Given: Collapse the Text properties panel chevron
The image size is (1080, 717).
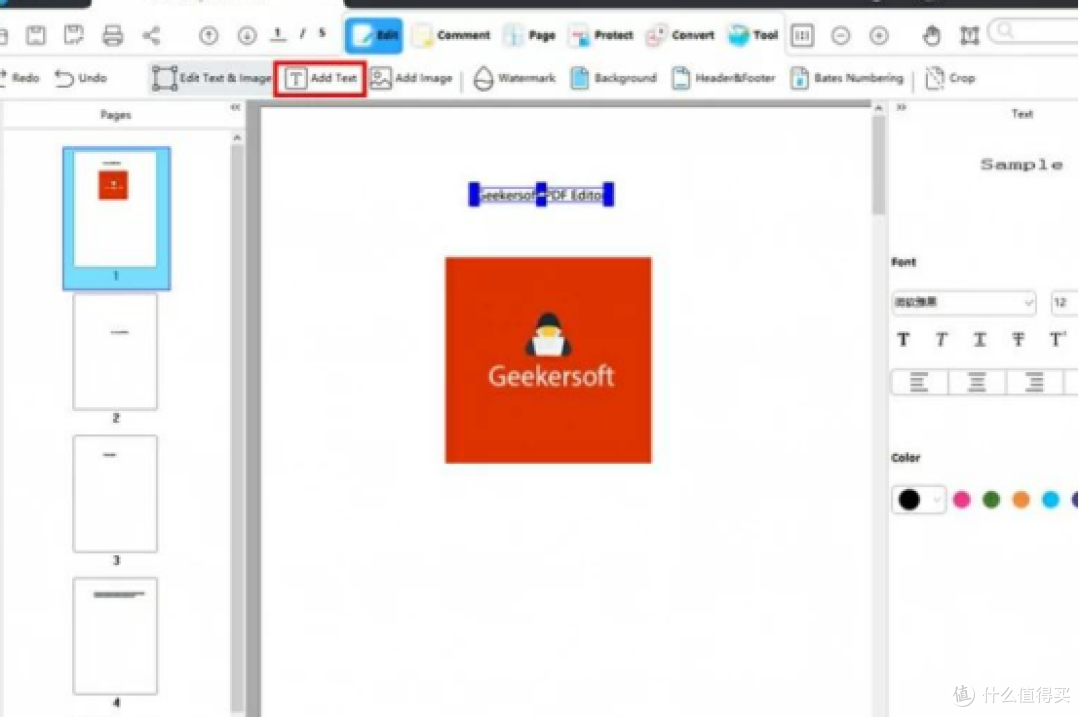Looking at the screenshot, I should click(901, 107).
